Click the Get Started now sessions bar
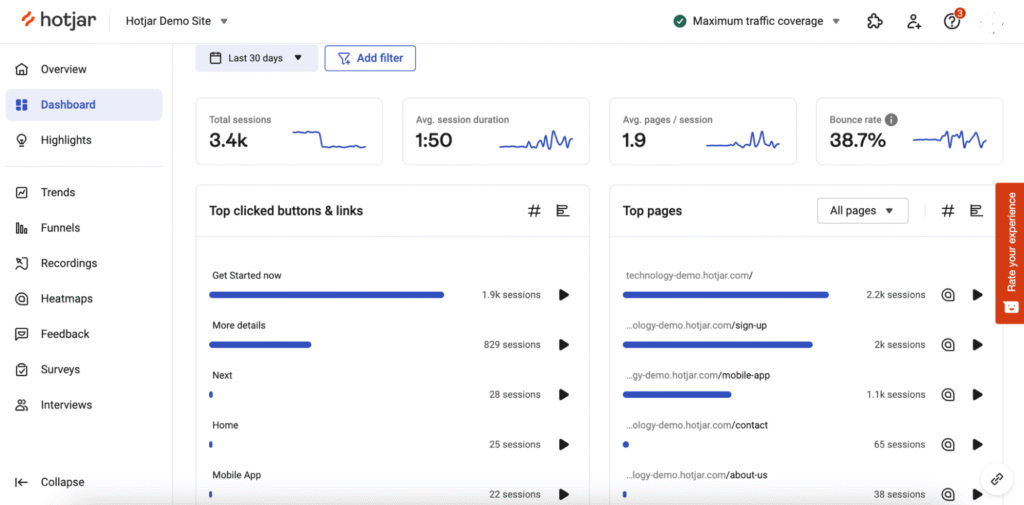Screen dimensions: 1024x505 (x=326, y=295)
